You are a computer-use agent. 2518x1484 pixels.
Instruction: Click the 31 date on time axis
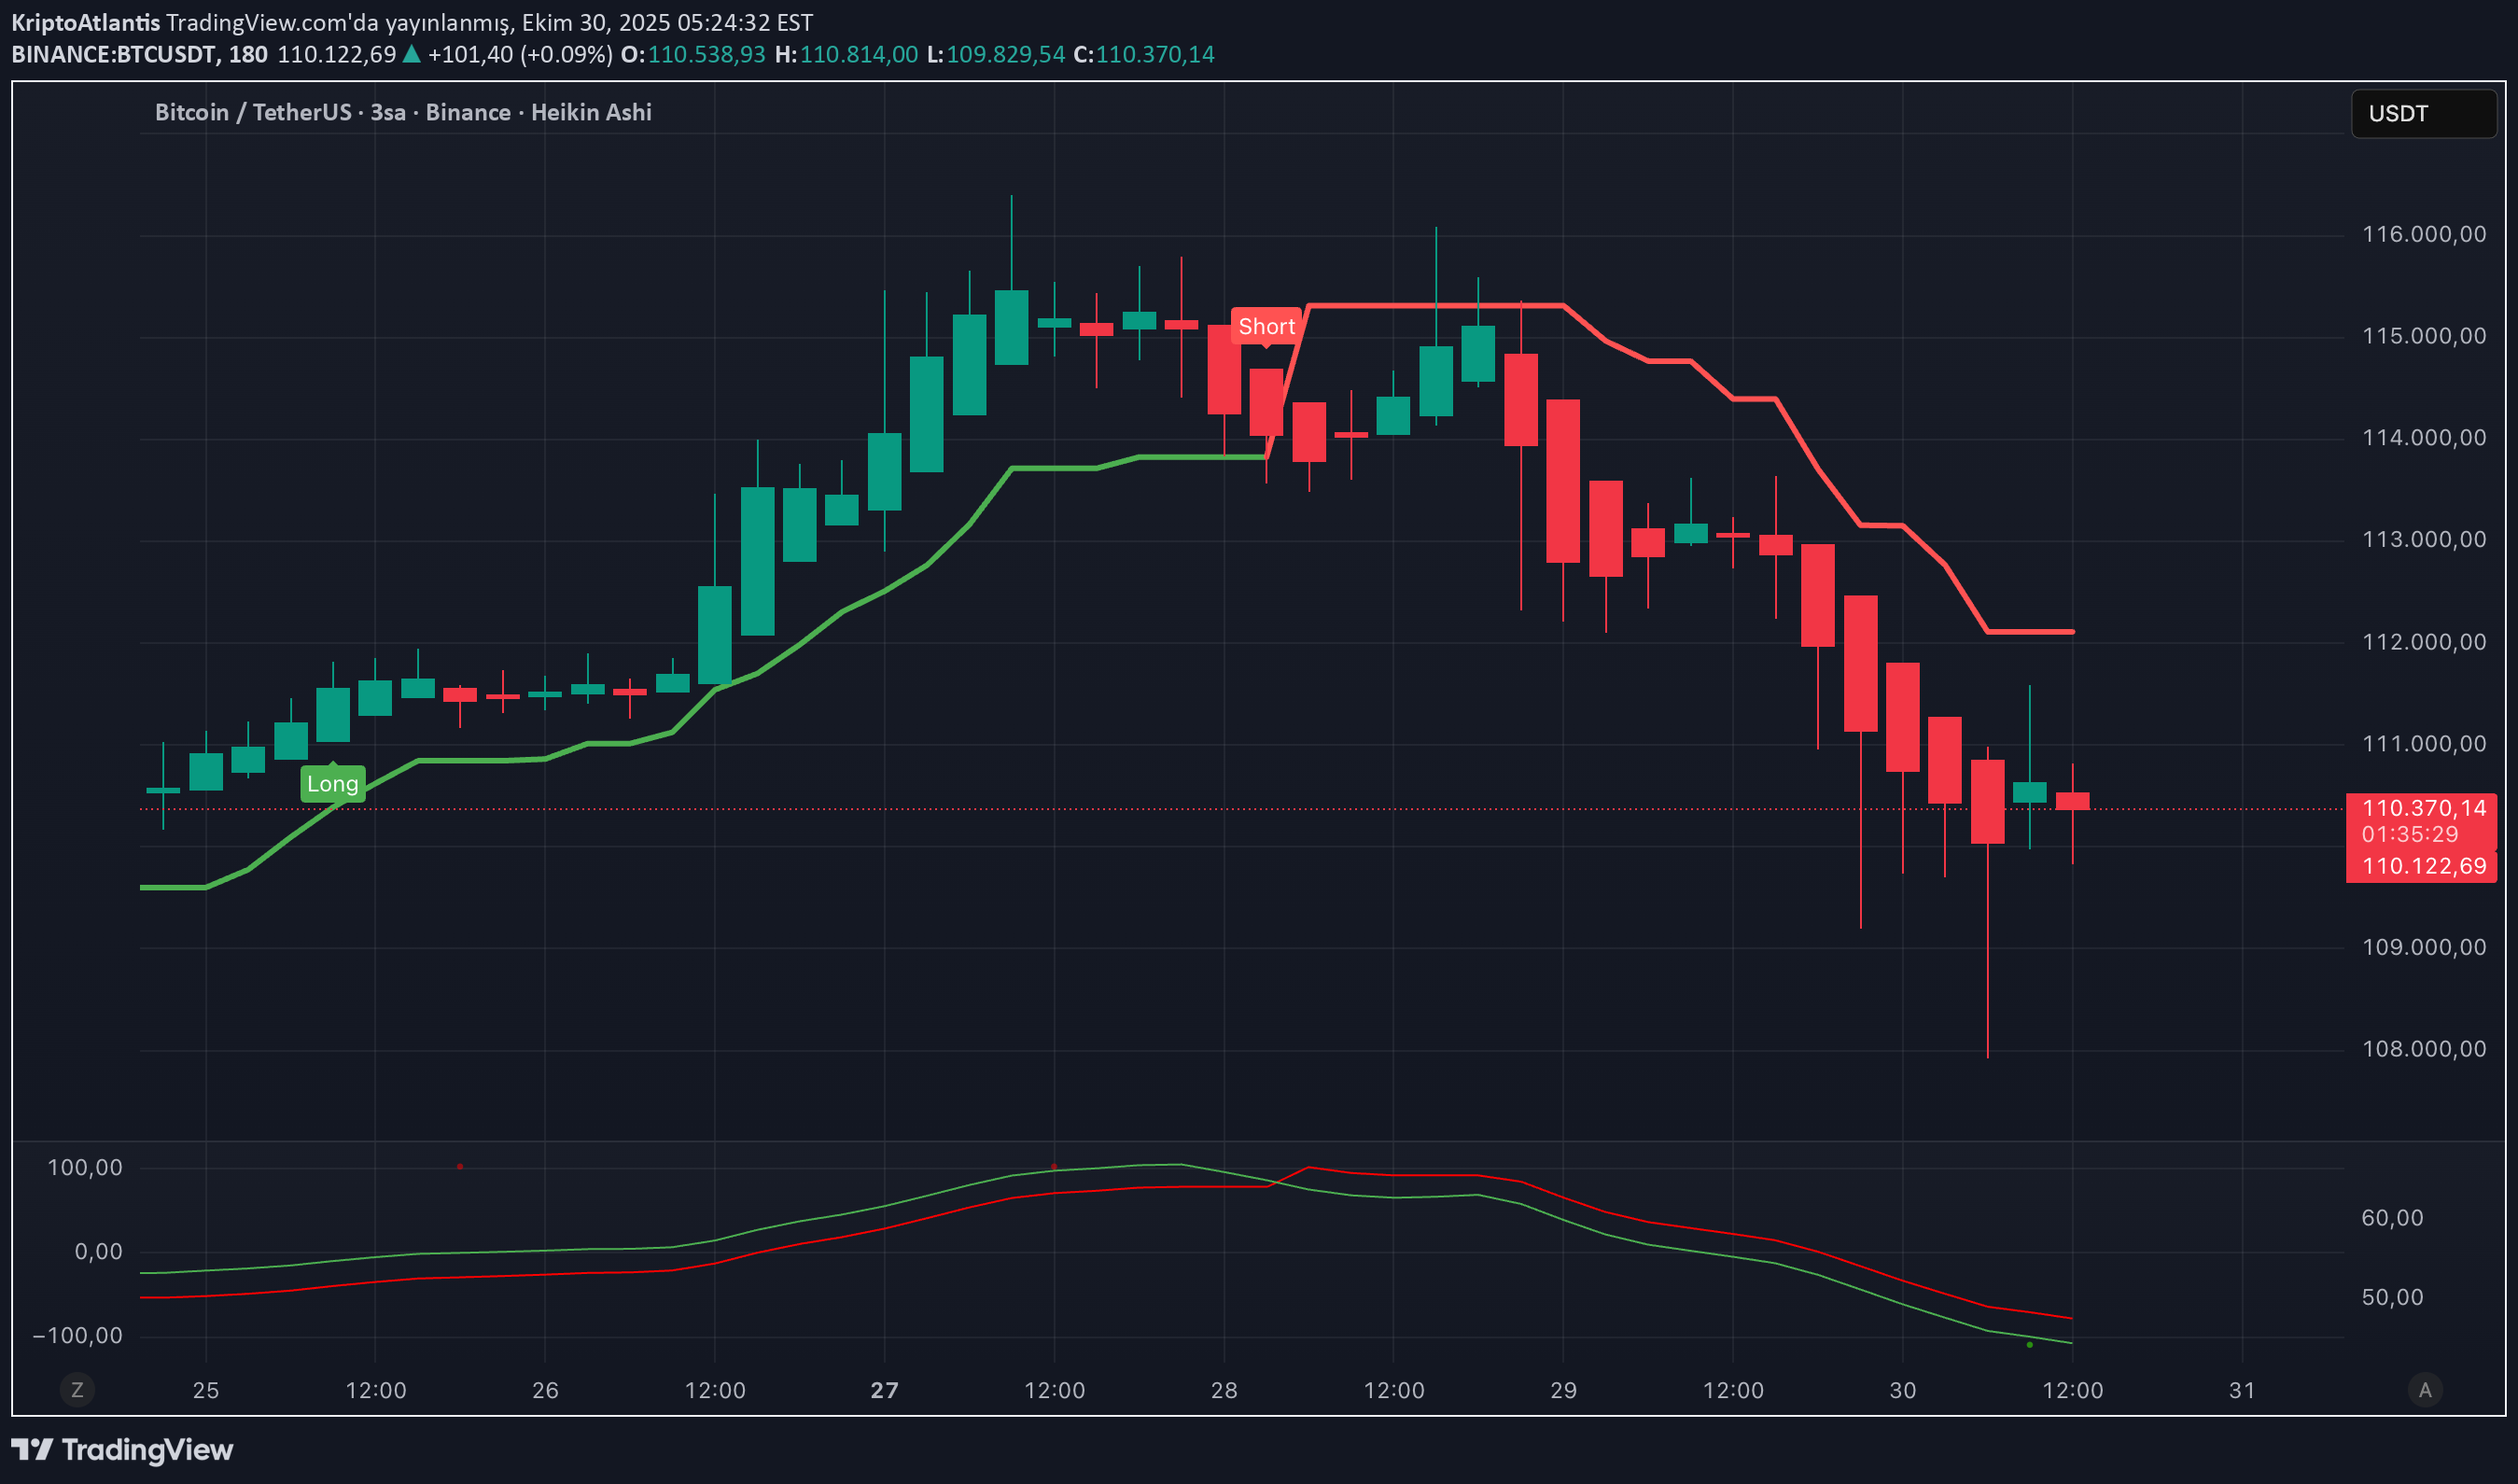(2242, 1389)
